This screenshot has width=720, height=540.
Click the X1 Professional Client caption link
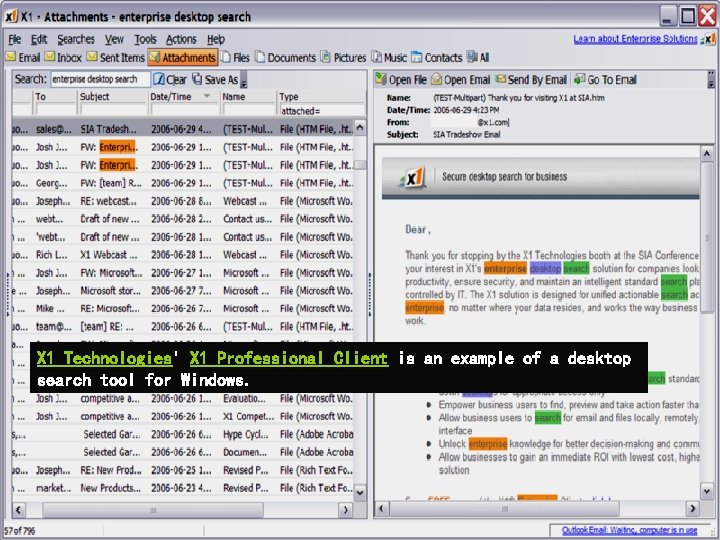[289, 358]
